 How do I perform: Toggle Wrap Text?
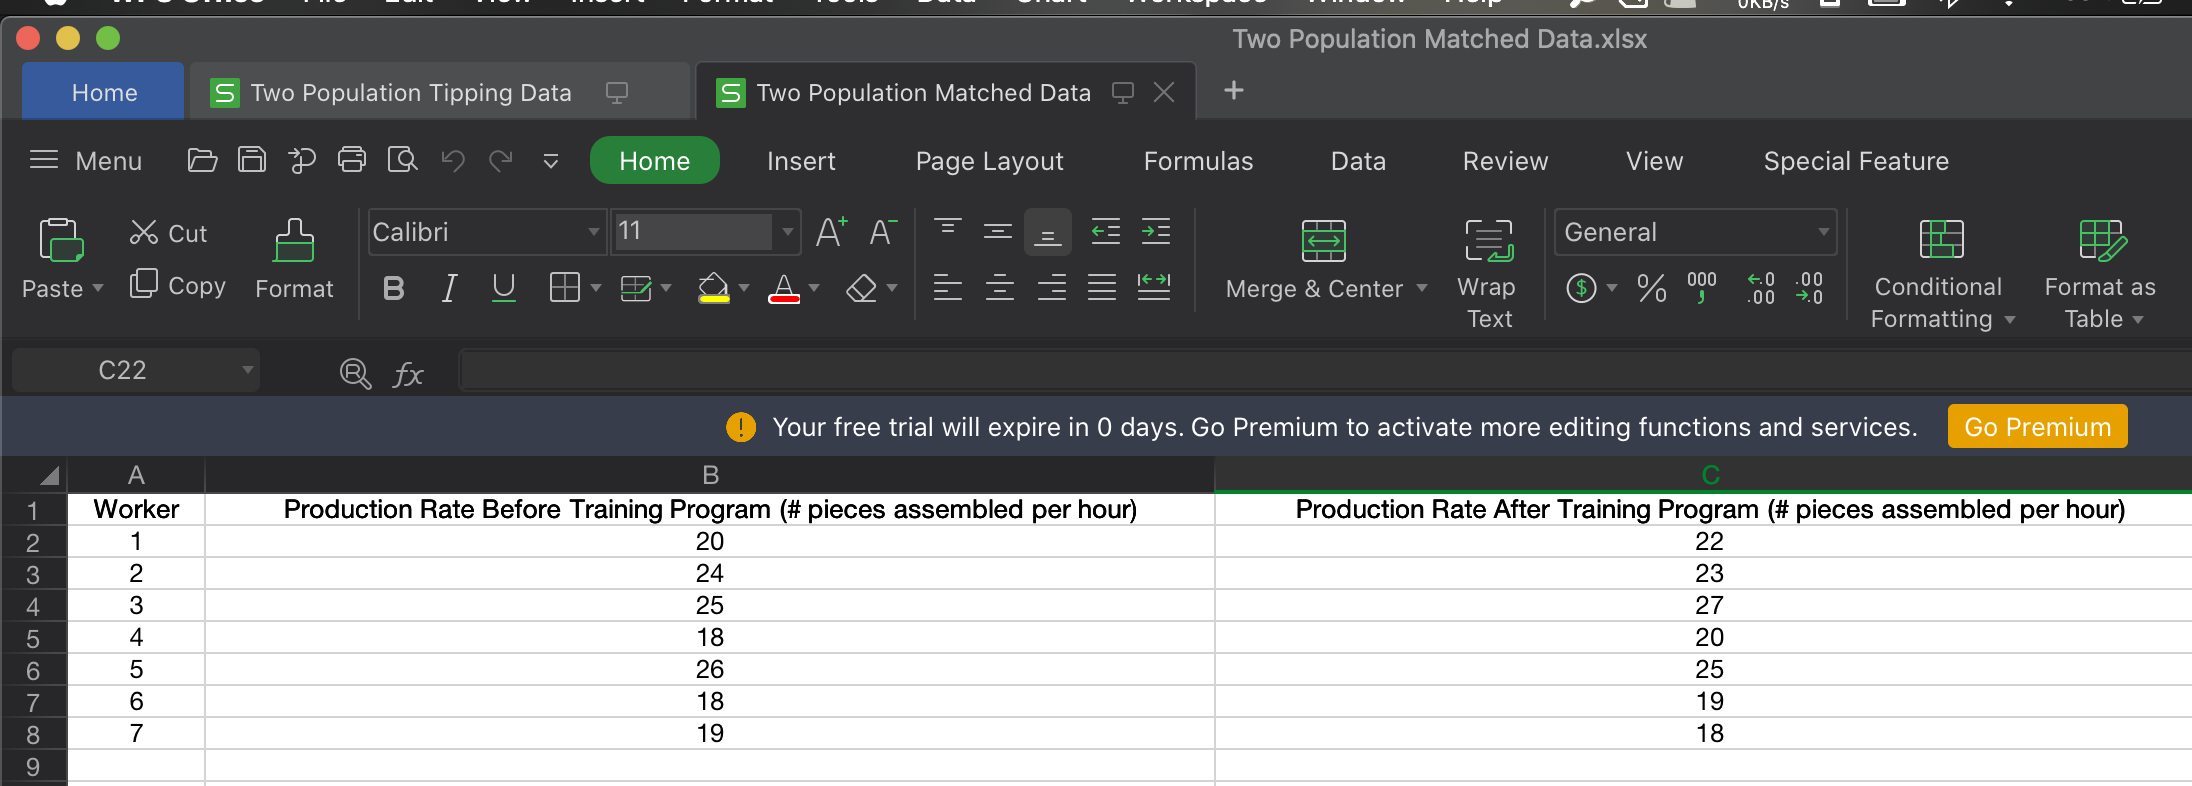coord(1489,274)
